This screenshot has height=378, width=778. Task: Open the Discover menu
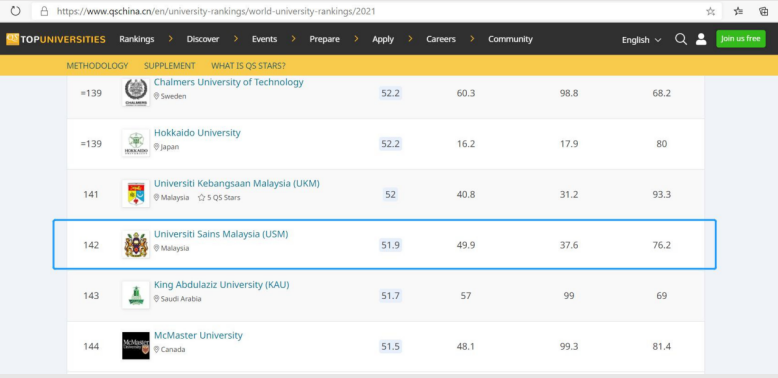202,39
